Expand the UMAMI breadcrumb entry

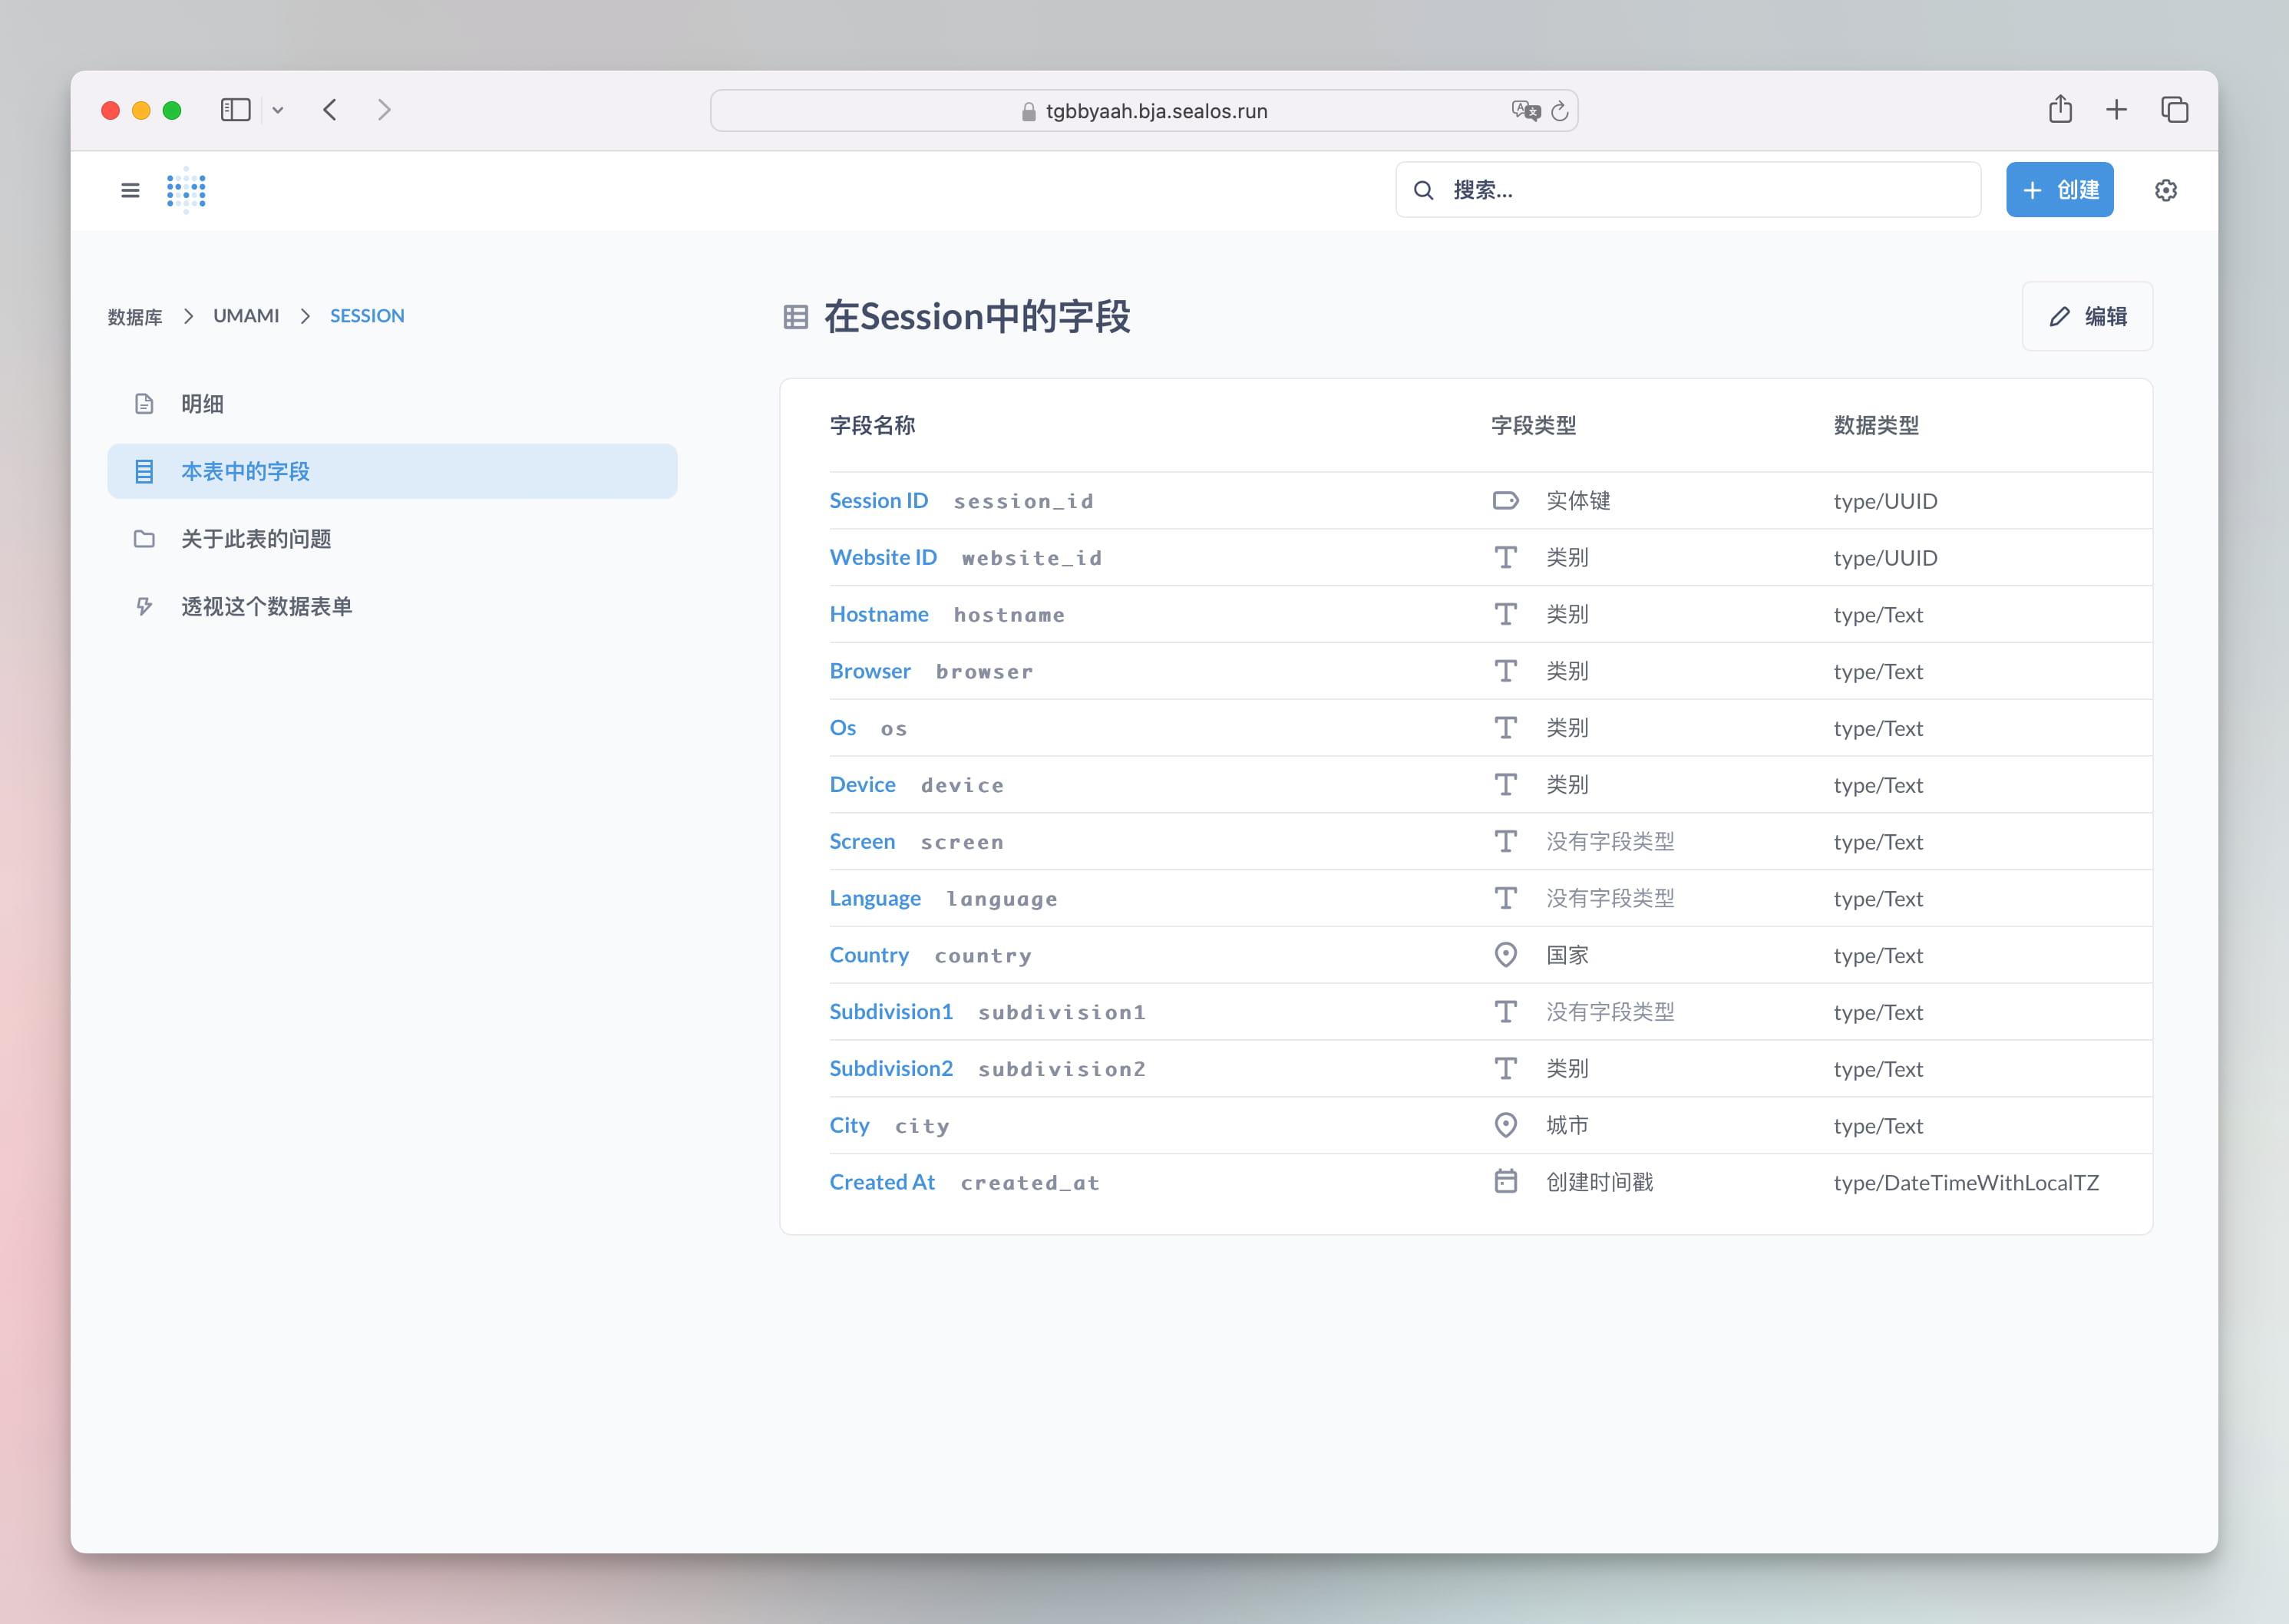[246, 315]
